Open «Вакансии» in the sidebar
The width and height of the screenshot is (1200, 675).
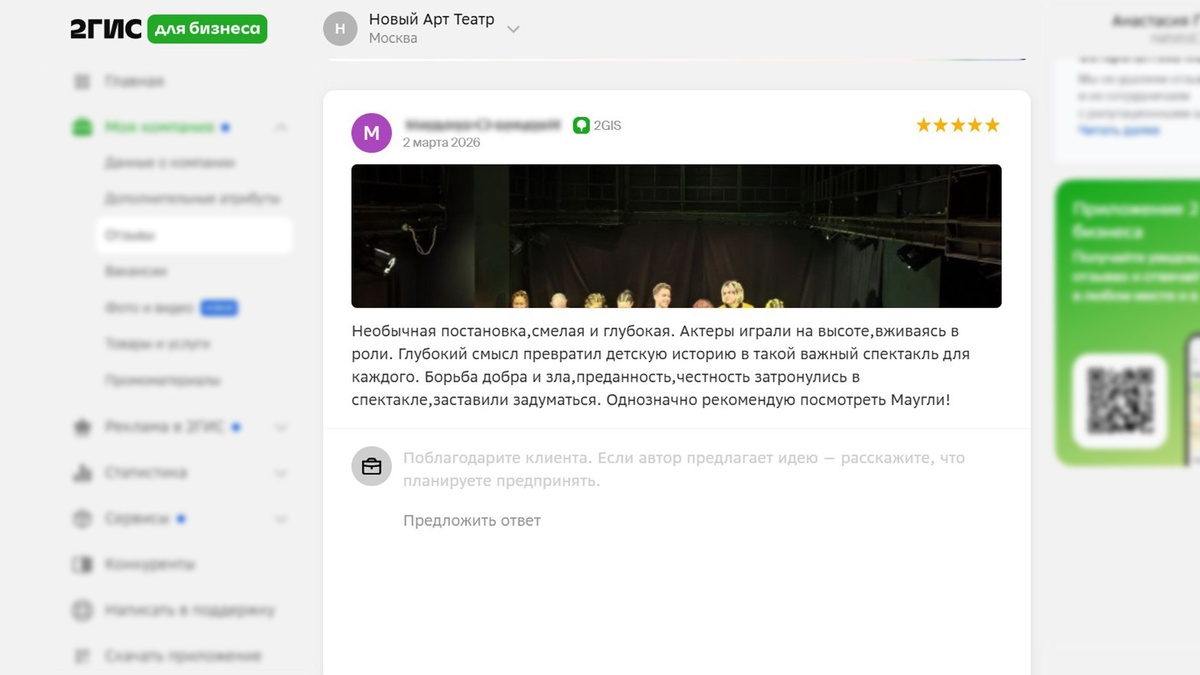pos(136,271)
